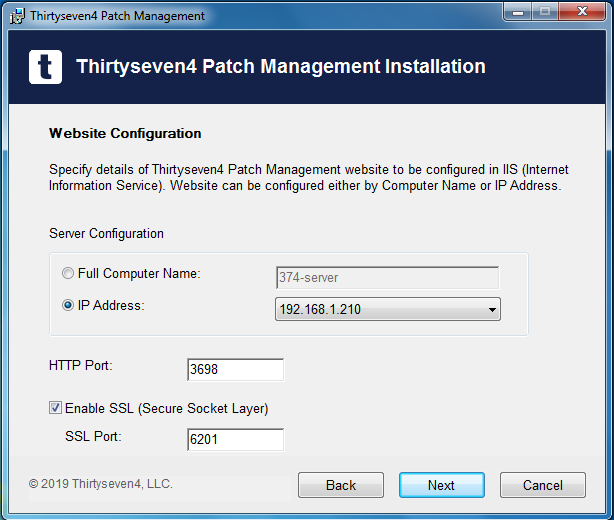Select the Full Computer Name radio button

pyautogui.click(x=68, y=273)
